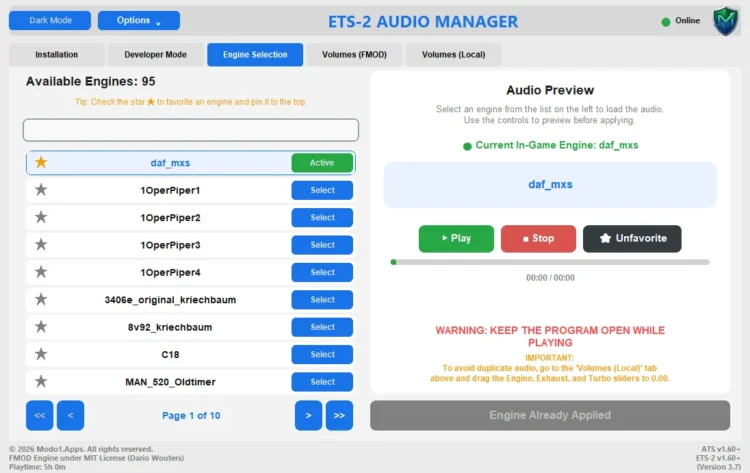750x473 pixels.
Task: Go to previous engine page
Action: 70,415
